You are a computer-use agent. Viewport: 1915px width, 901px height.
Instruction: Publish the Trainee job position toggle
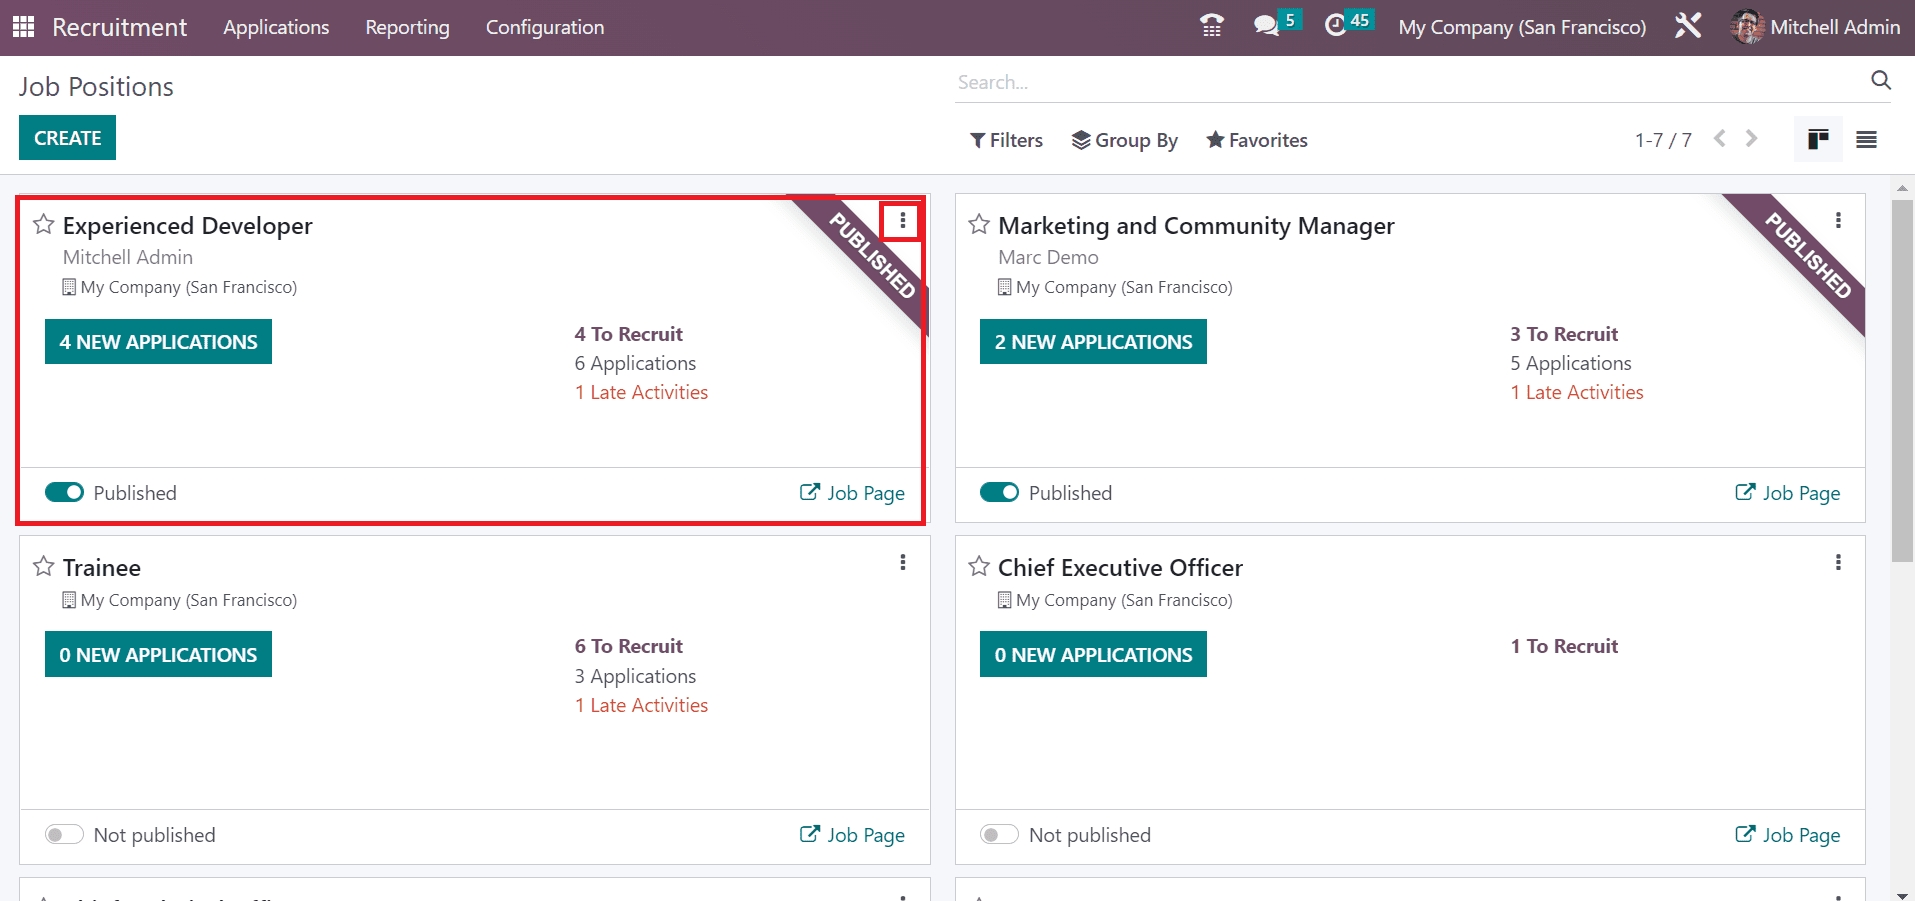click(x=64, y=835)
